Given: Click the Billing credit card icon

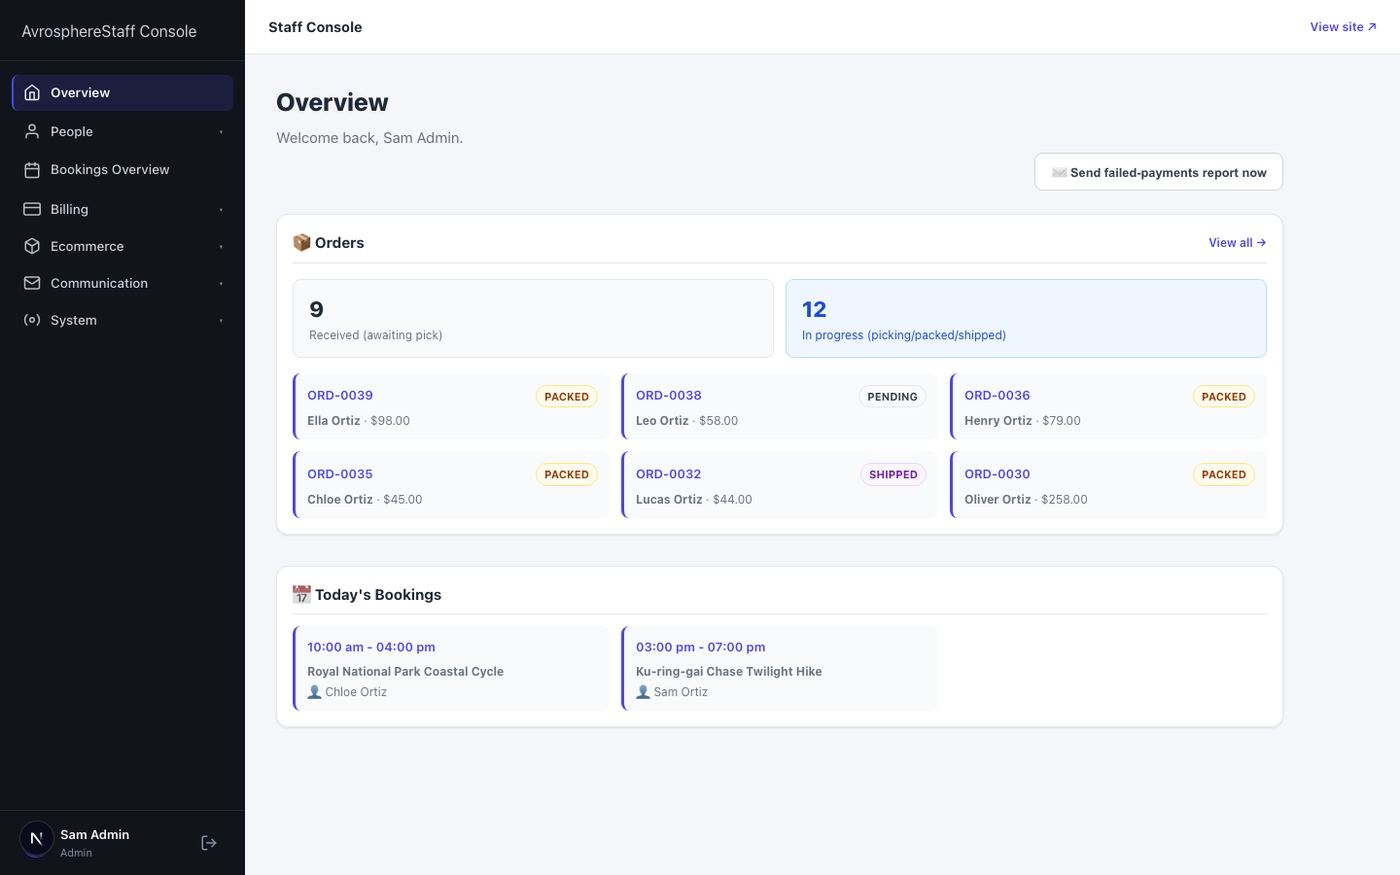Looking at the screenshot, I should 32,209.
